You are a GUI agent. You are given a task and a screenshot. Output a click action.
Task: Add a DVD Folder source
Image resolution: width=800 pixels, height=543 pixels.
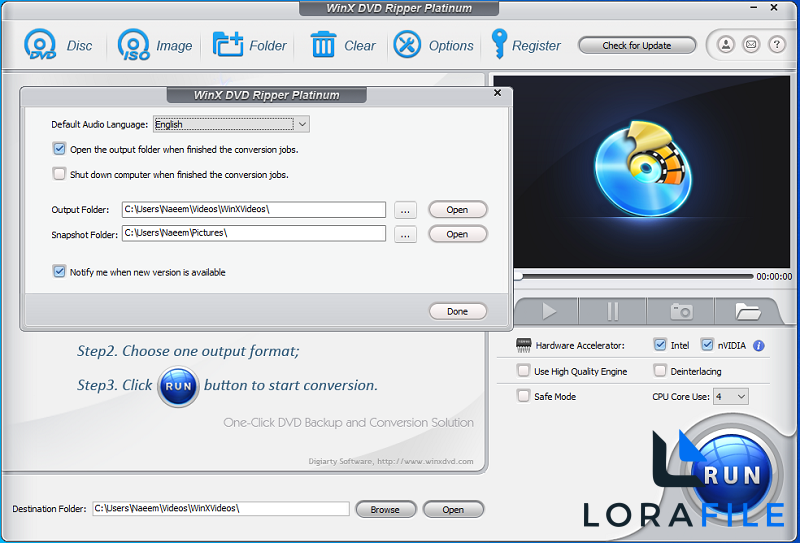coord(228,45)
